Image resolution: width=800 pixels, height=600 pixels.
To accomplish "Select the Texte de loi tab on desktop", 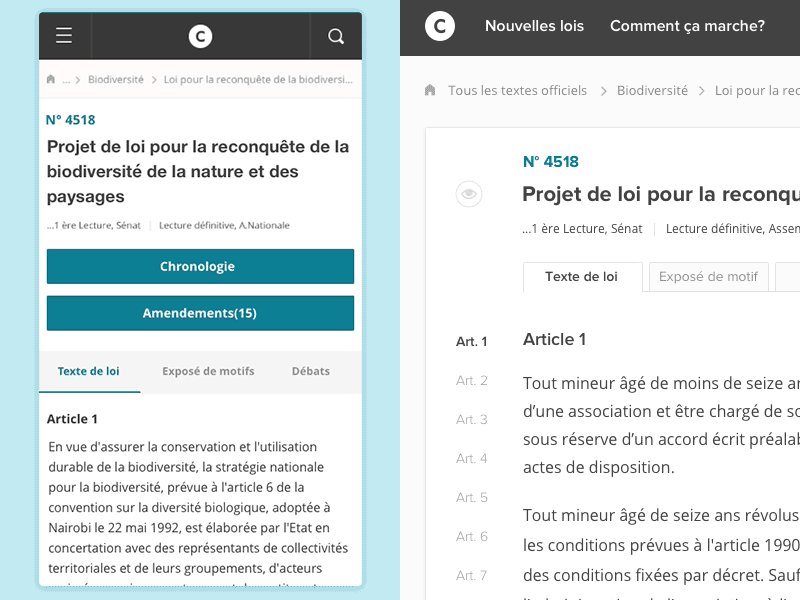I will (x=583, y=276).
